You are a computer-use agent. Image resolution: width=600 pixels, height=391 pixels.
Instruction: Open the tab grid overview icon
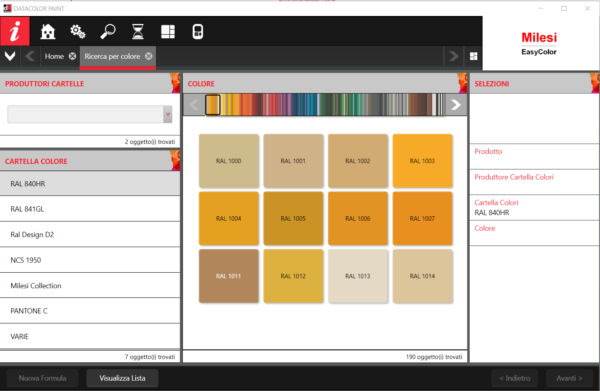click(x=473, y=56)
